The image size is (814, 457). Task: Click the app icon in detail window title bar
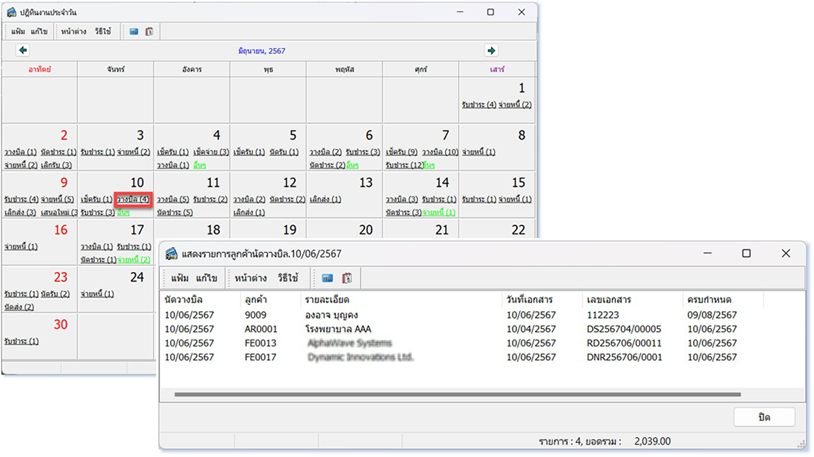coord(172,253)
